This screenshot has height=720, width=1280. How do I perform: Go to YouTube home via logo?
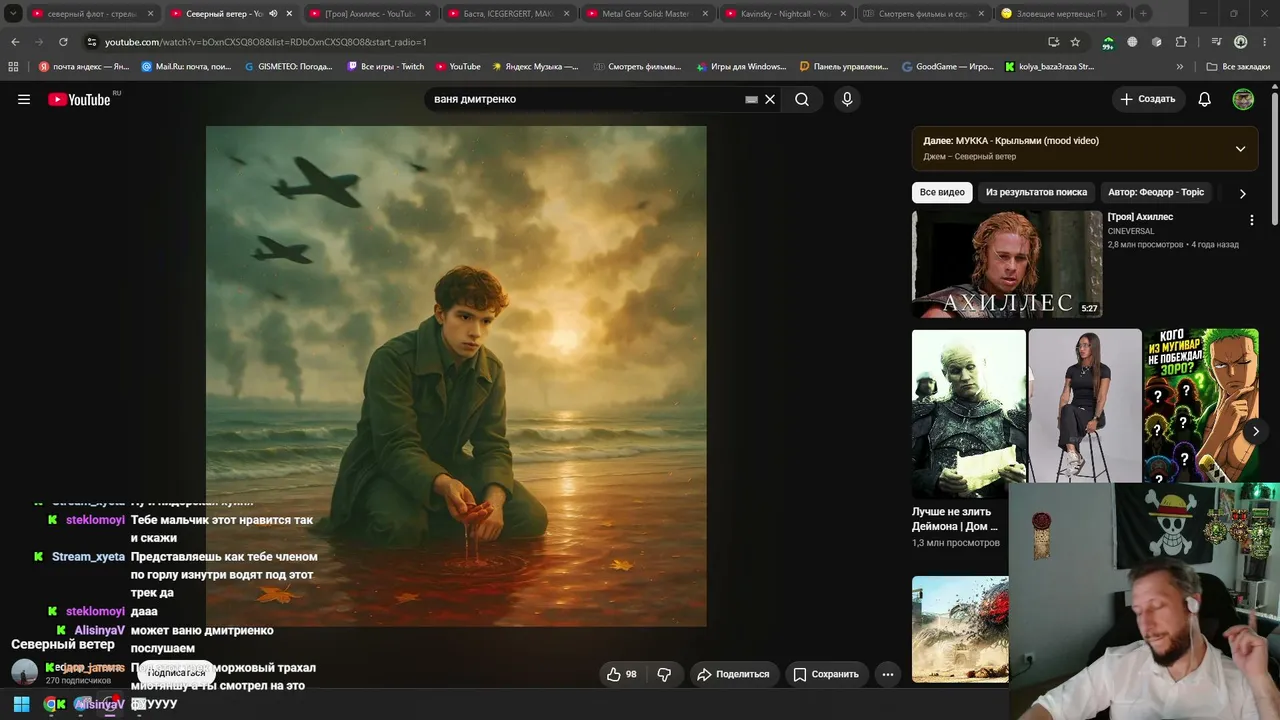80,99
